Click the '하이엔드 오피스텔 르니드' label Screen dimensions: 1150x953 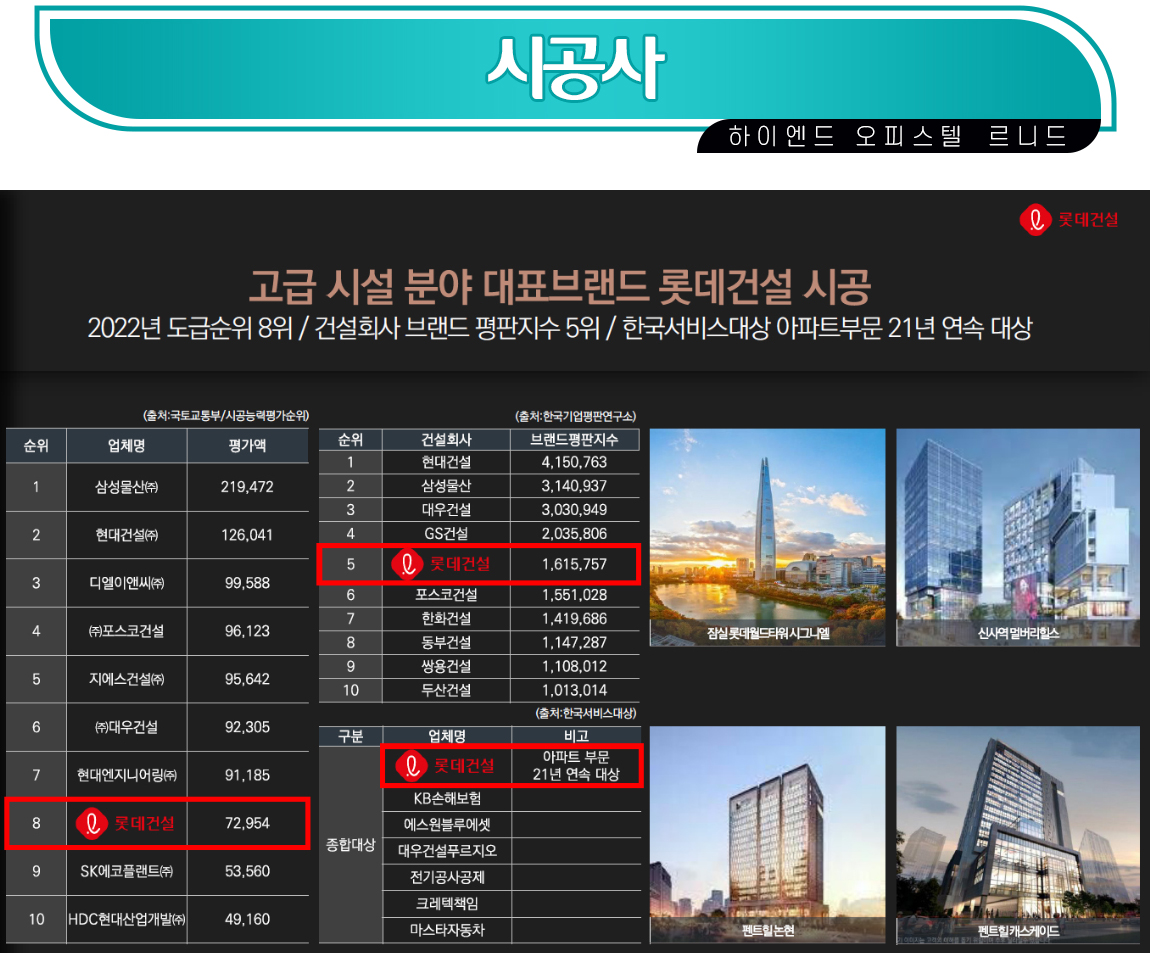(897, 136)
